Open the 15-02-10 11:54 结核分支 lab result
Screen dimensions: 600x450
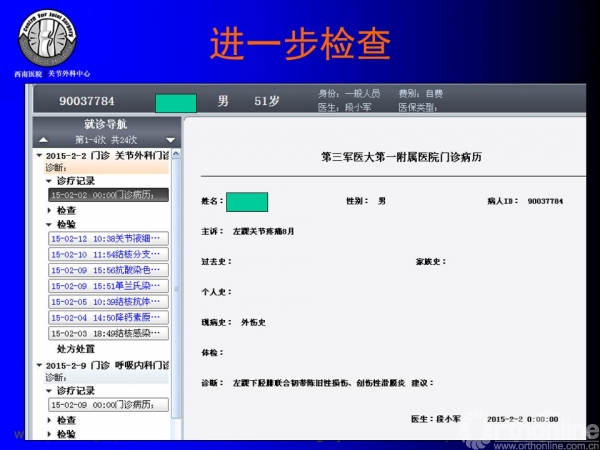109,255
